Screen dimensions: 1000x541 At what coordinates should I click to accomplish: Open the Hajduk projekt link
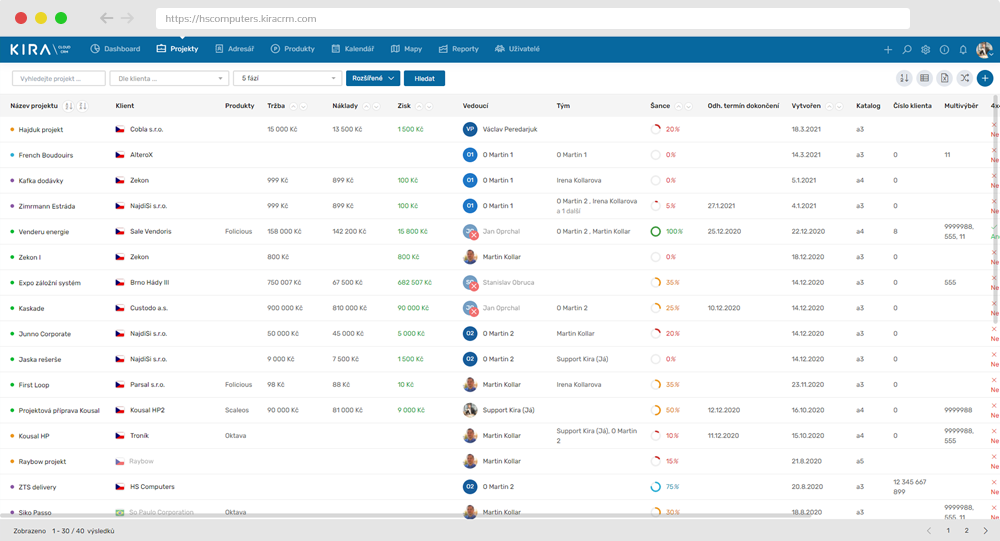point(41,130)
